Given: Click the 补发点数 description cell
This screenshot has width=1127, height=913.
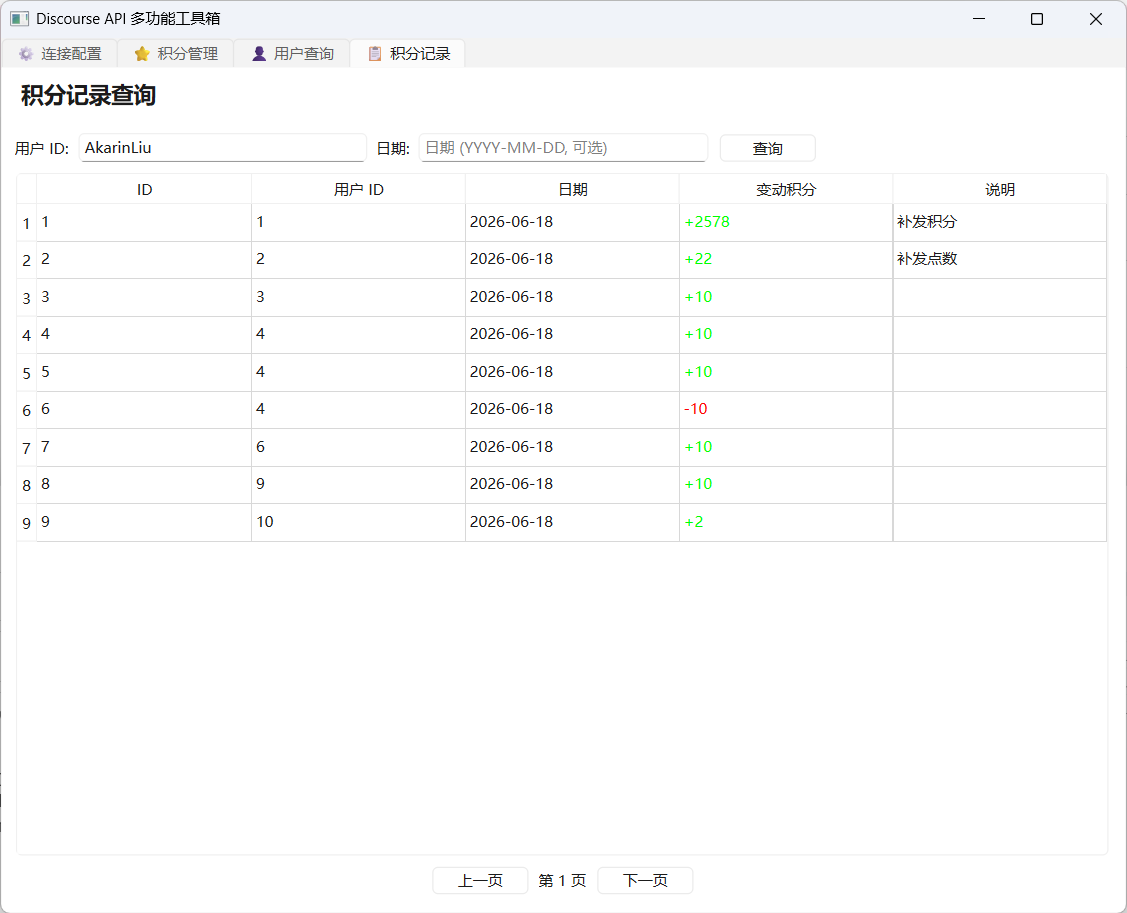Looking at the screenshot, I should 1000,260.
